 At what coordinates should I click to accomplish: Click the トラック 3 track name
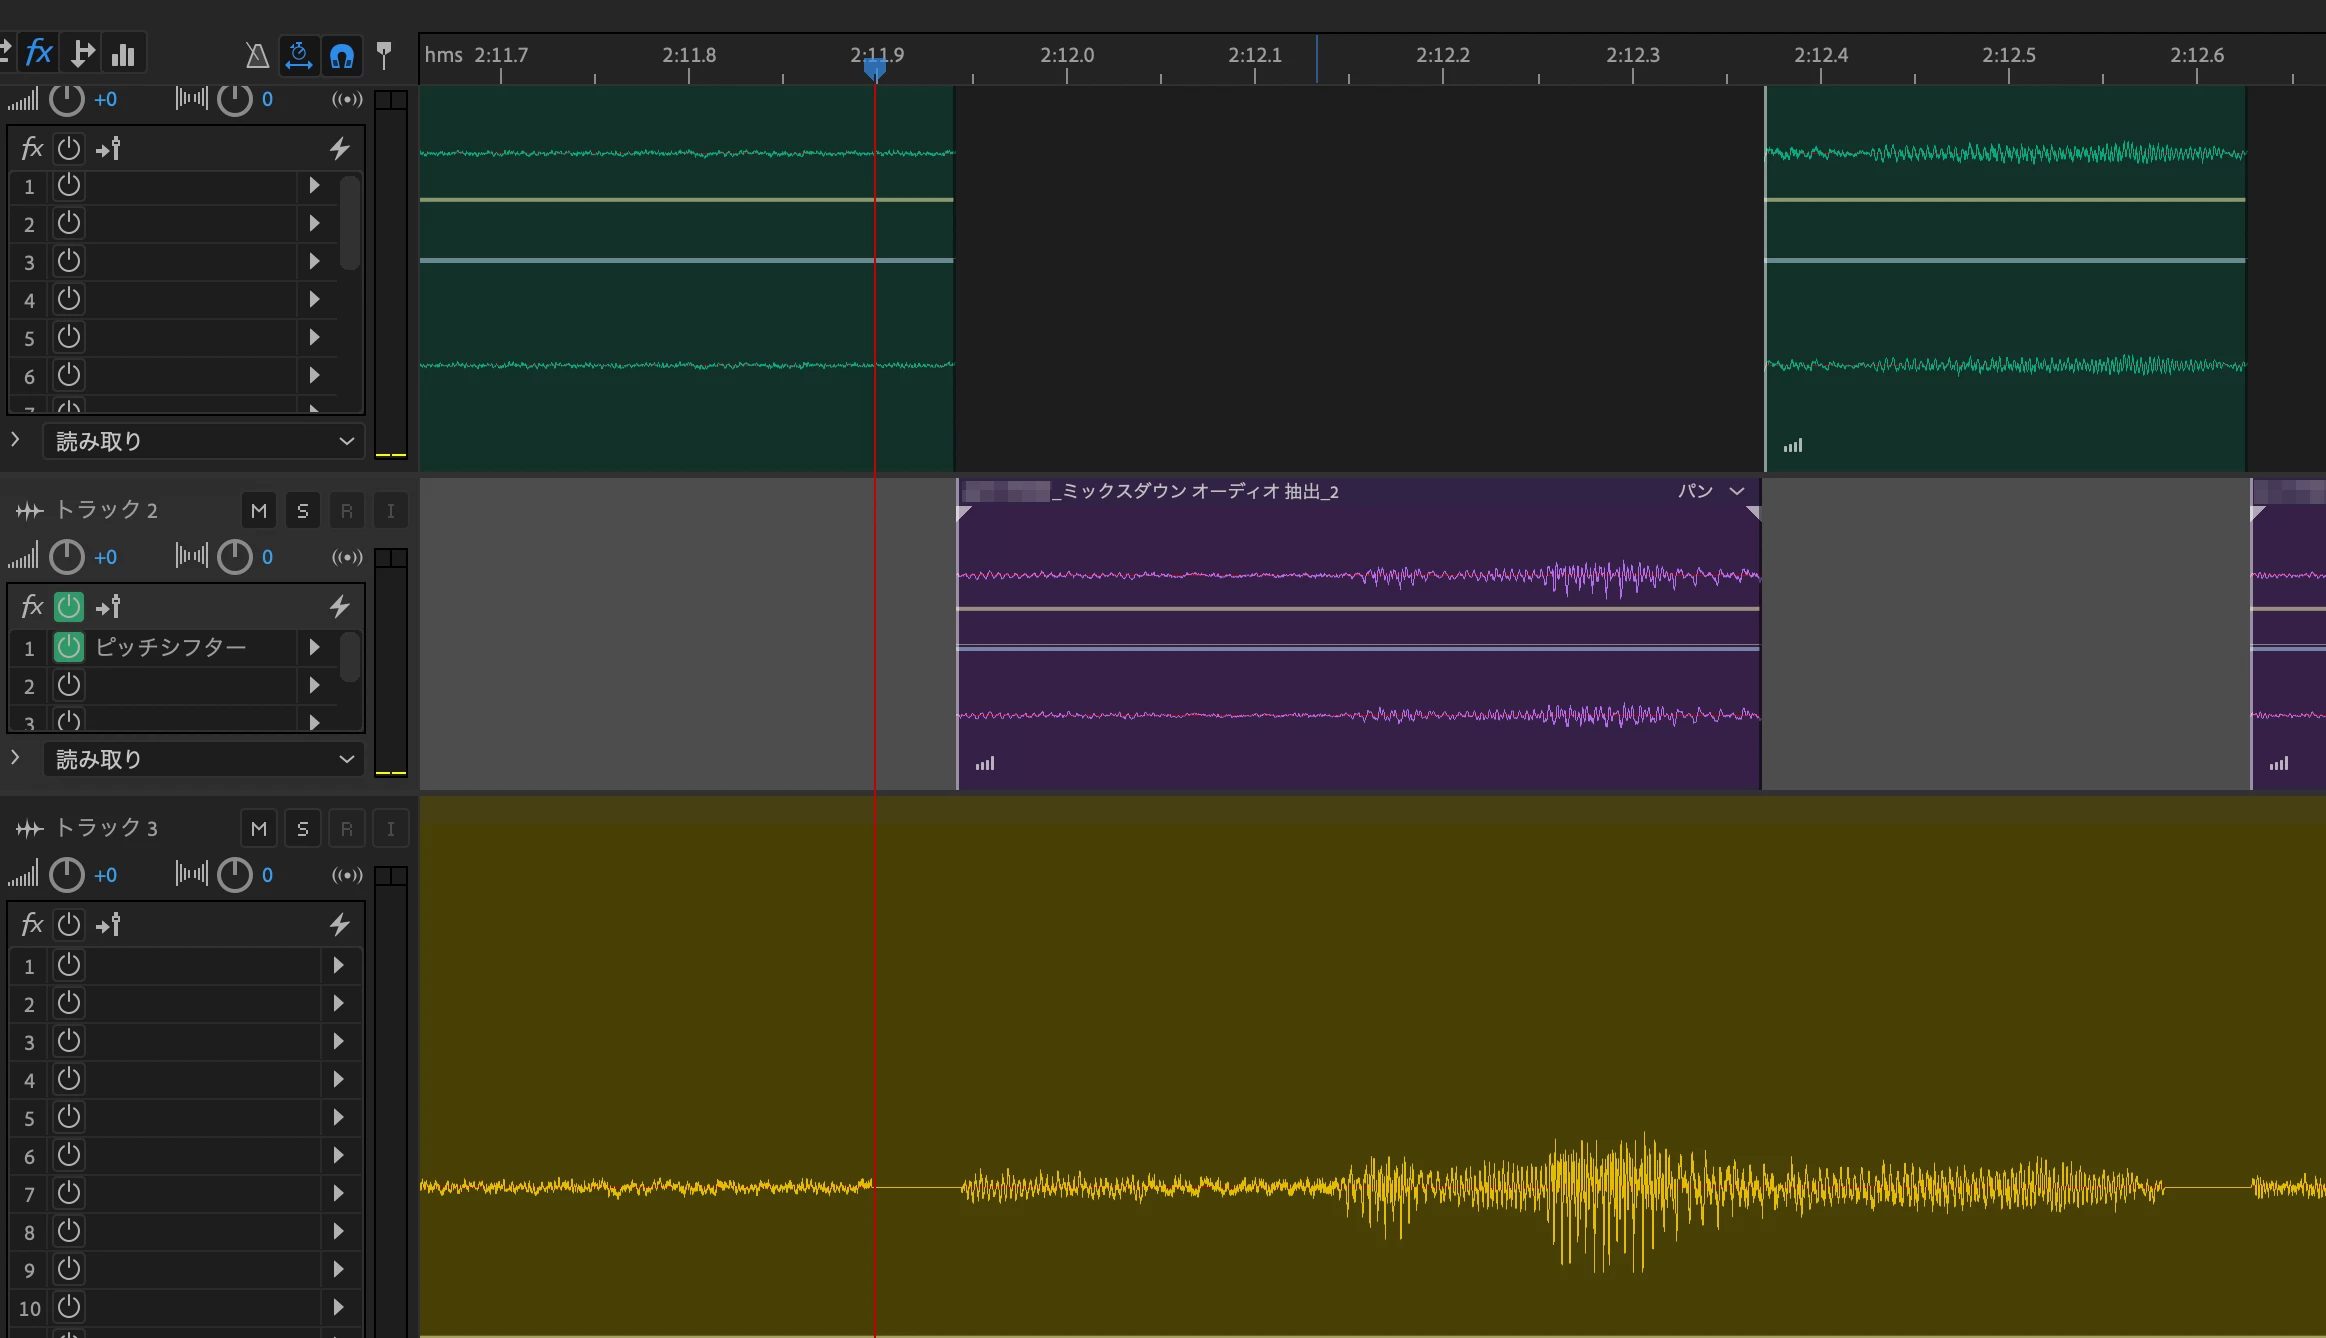click(106, 828)
